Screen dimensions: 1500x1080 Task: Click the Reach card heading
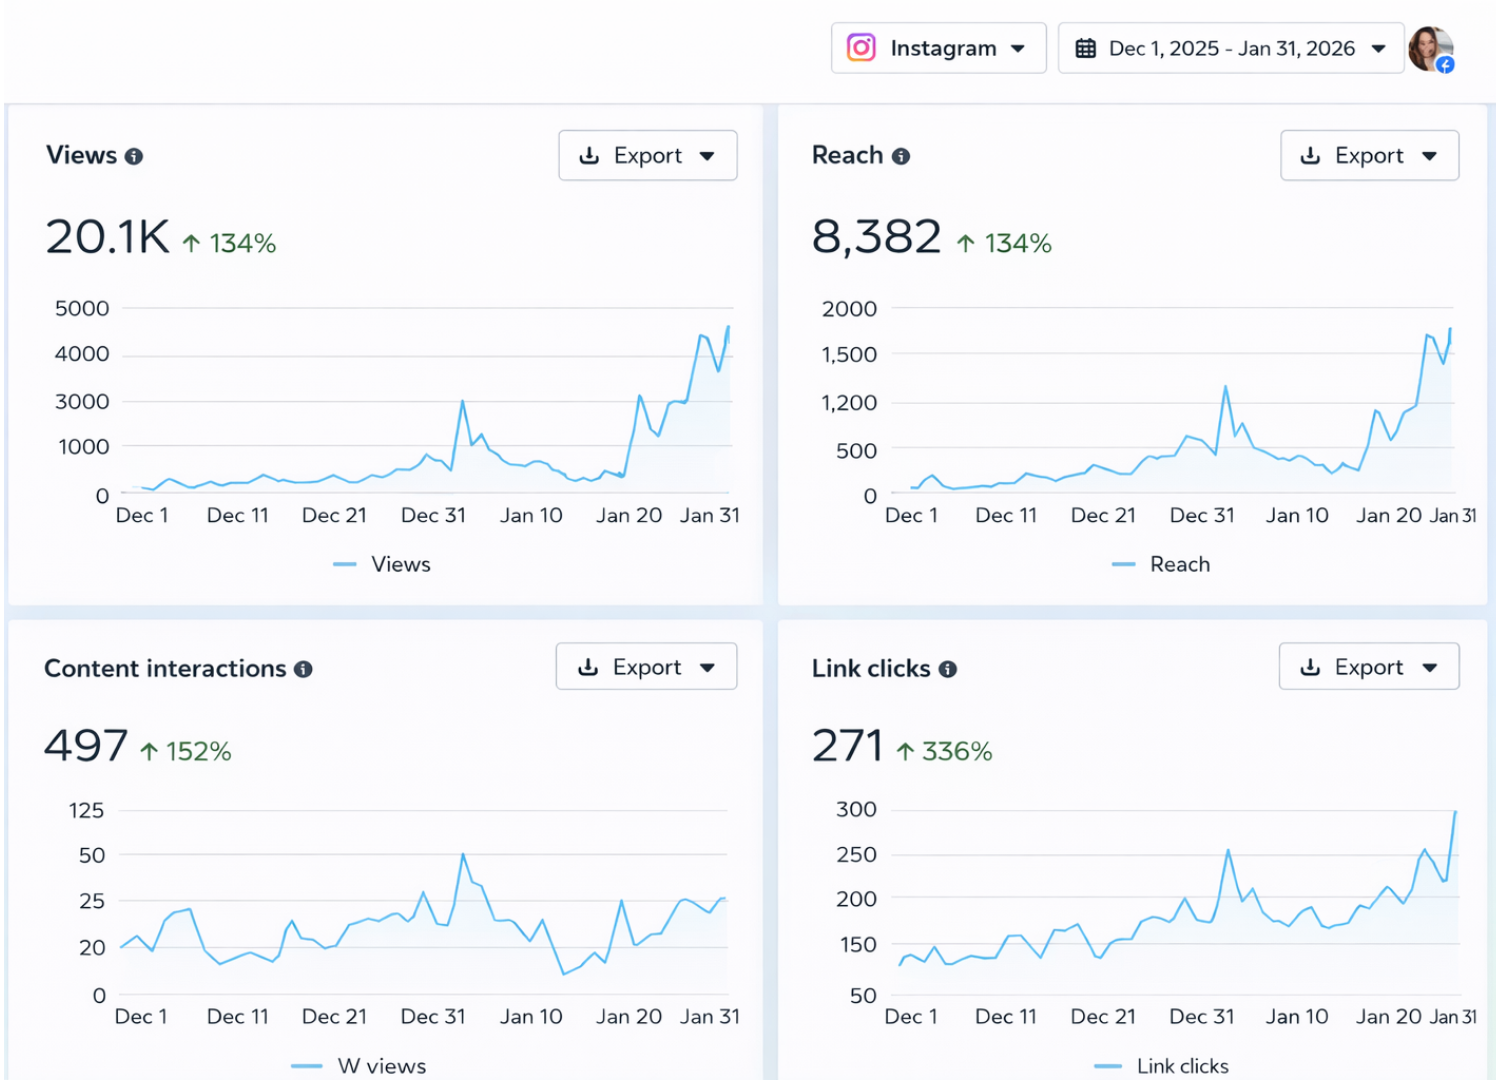847,155
